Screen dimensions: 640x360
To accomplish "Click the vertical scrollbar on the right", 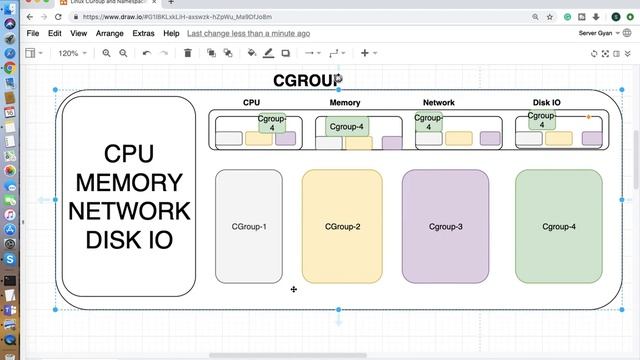I will coord(636,159).
